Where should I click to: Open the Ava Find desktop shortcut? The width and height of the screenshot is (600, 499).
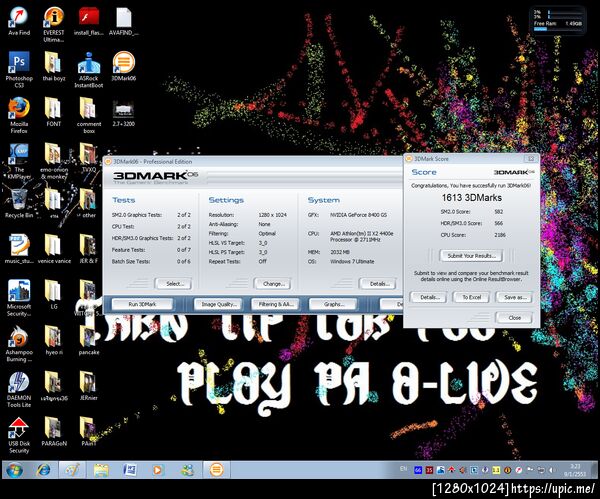tap(19, 22)
